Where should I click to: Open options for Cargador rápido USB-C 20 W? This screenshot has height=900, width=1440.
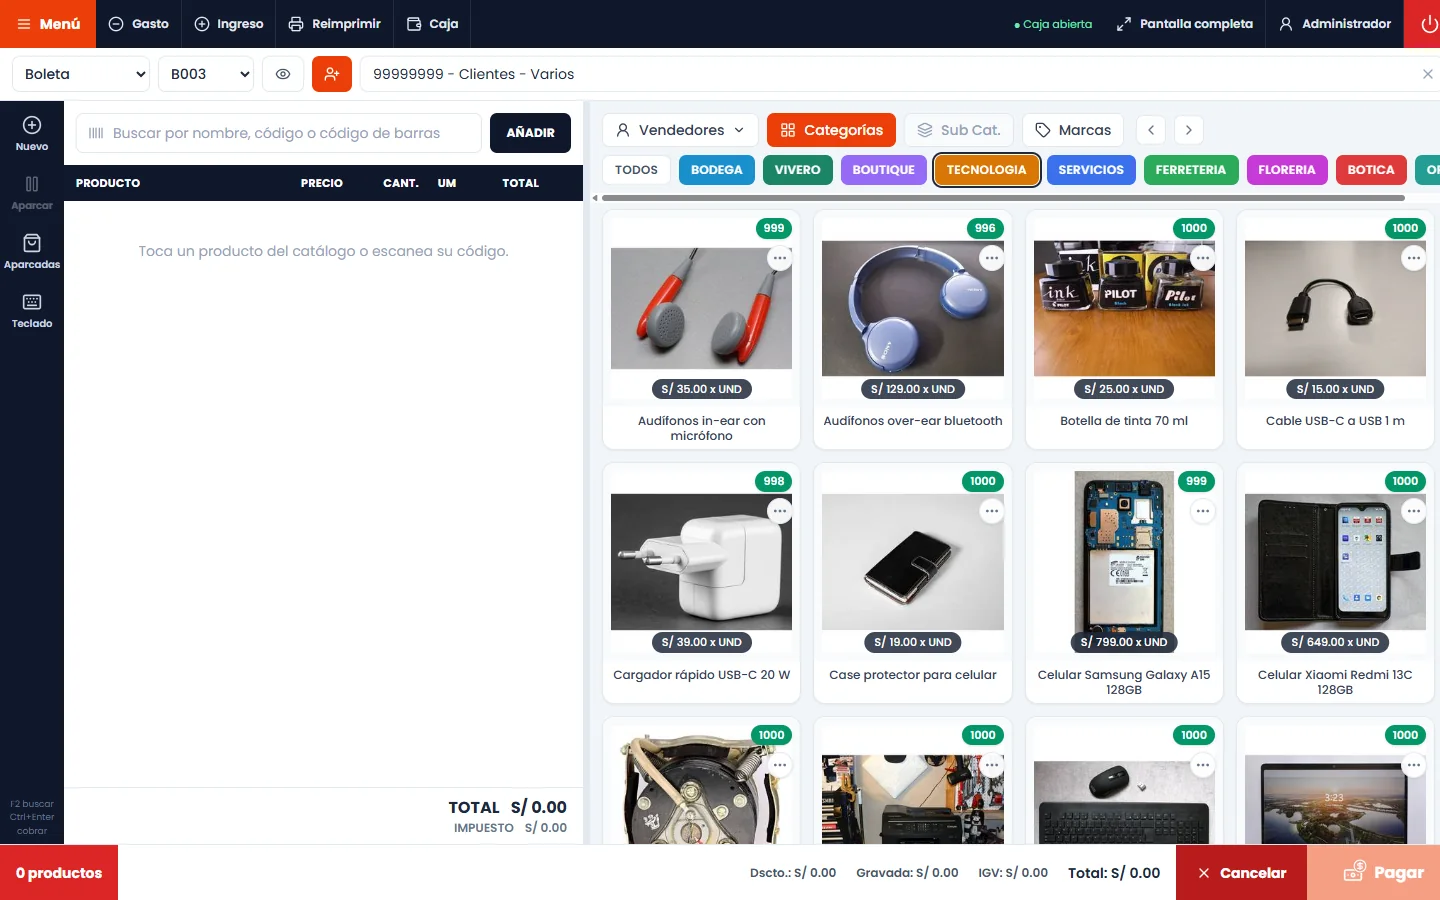[x=780, y=511]
